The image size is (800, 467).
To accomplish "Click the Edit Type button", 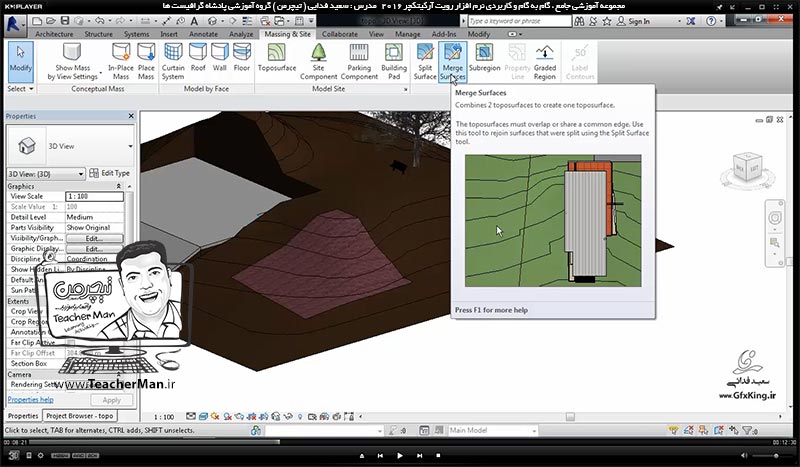I will tap(109, 174).
